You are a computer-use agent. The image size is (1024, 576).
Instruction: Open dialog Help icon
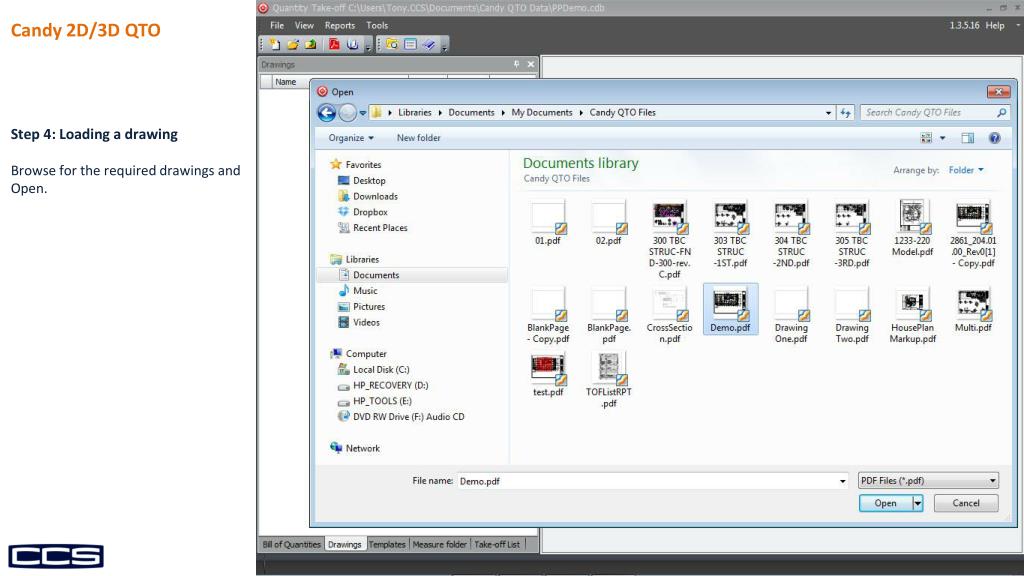click(995, 138)
